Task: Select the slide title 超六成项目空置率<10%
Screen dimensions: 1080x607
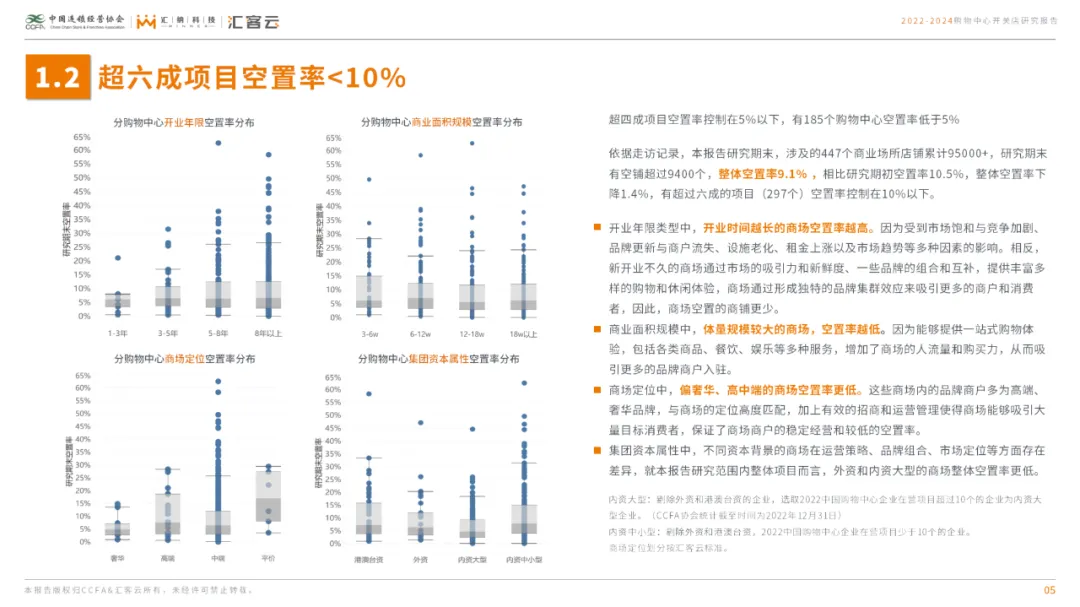Action: tap(251, 78)
